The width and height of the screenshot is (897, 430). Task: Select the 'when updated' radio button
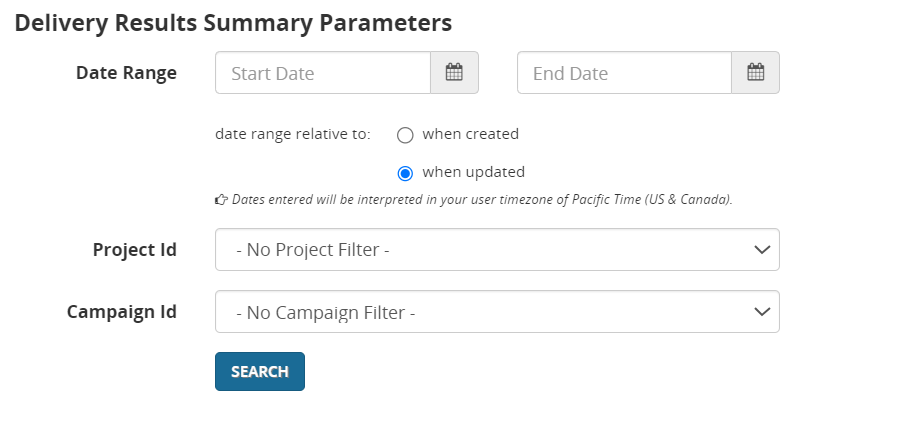click(405, 173)
